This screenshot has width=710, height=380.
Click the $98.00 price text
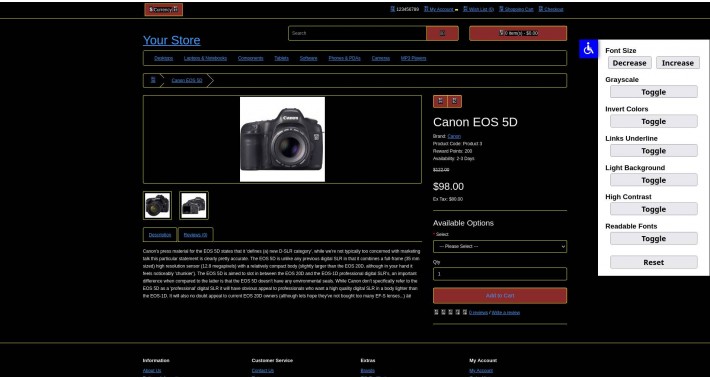tap(448, 187)
